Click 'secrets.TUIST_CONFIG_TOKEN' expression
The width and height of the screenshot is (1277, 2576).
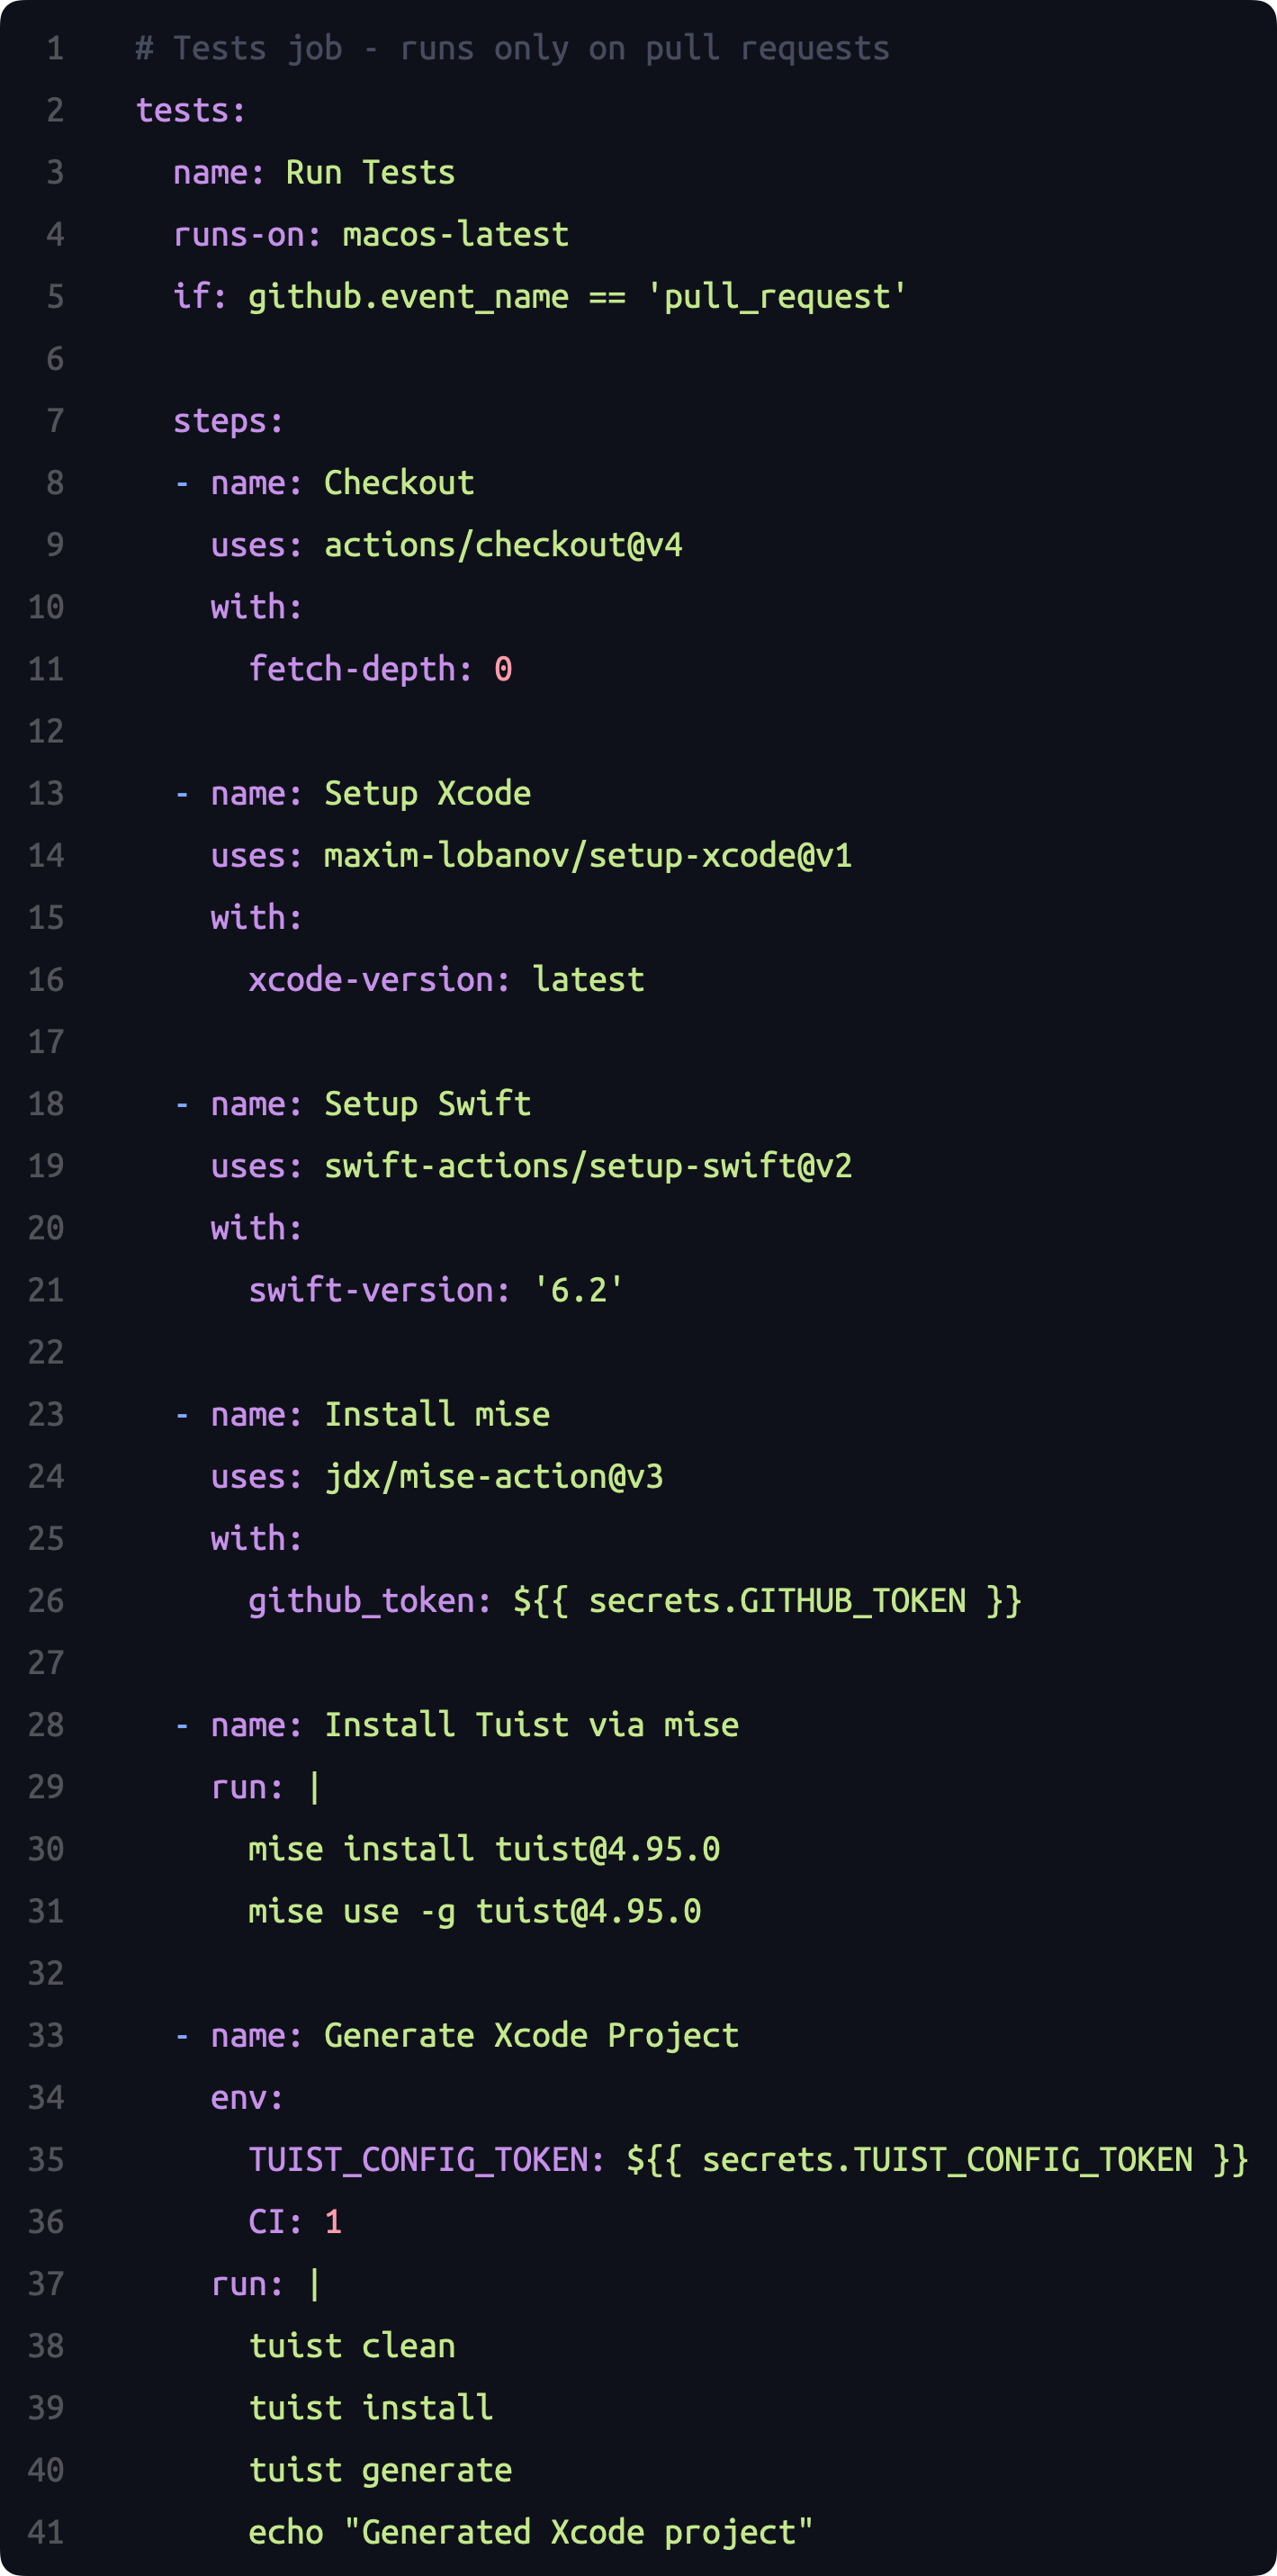tap(947, 2159)
